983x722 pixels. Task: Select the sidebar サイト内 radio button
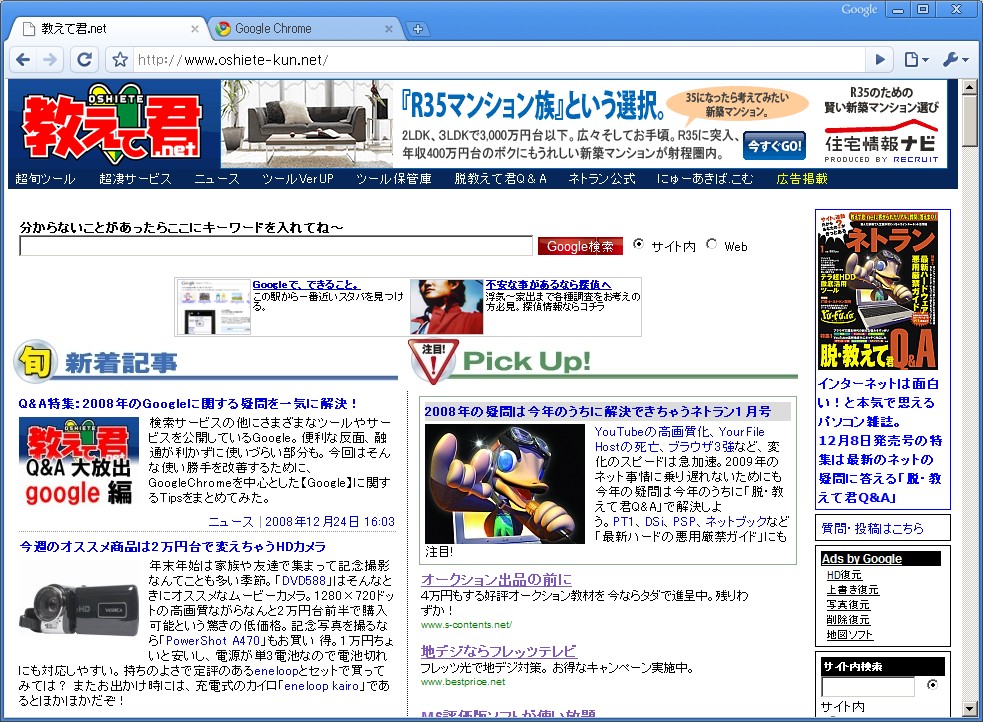click(x=932, y=684)
